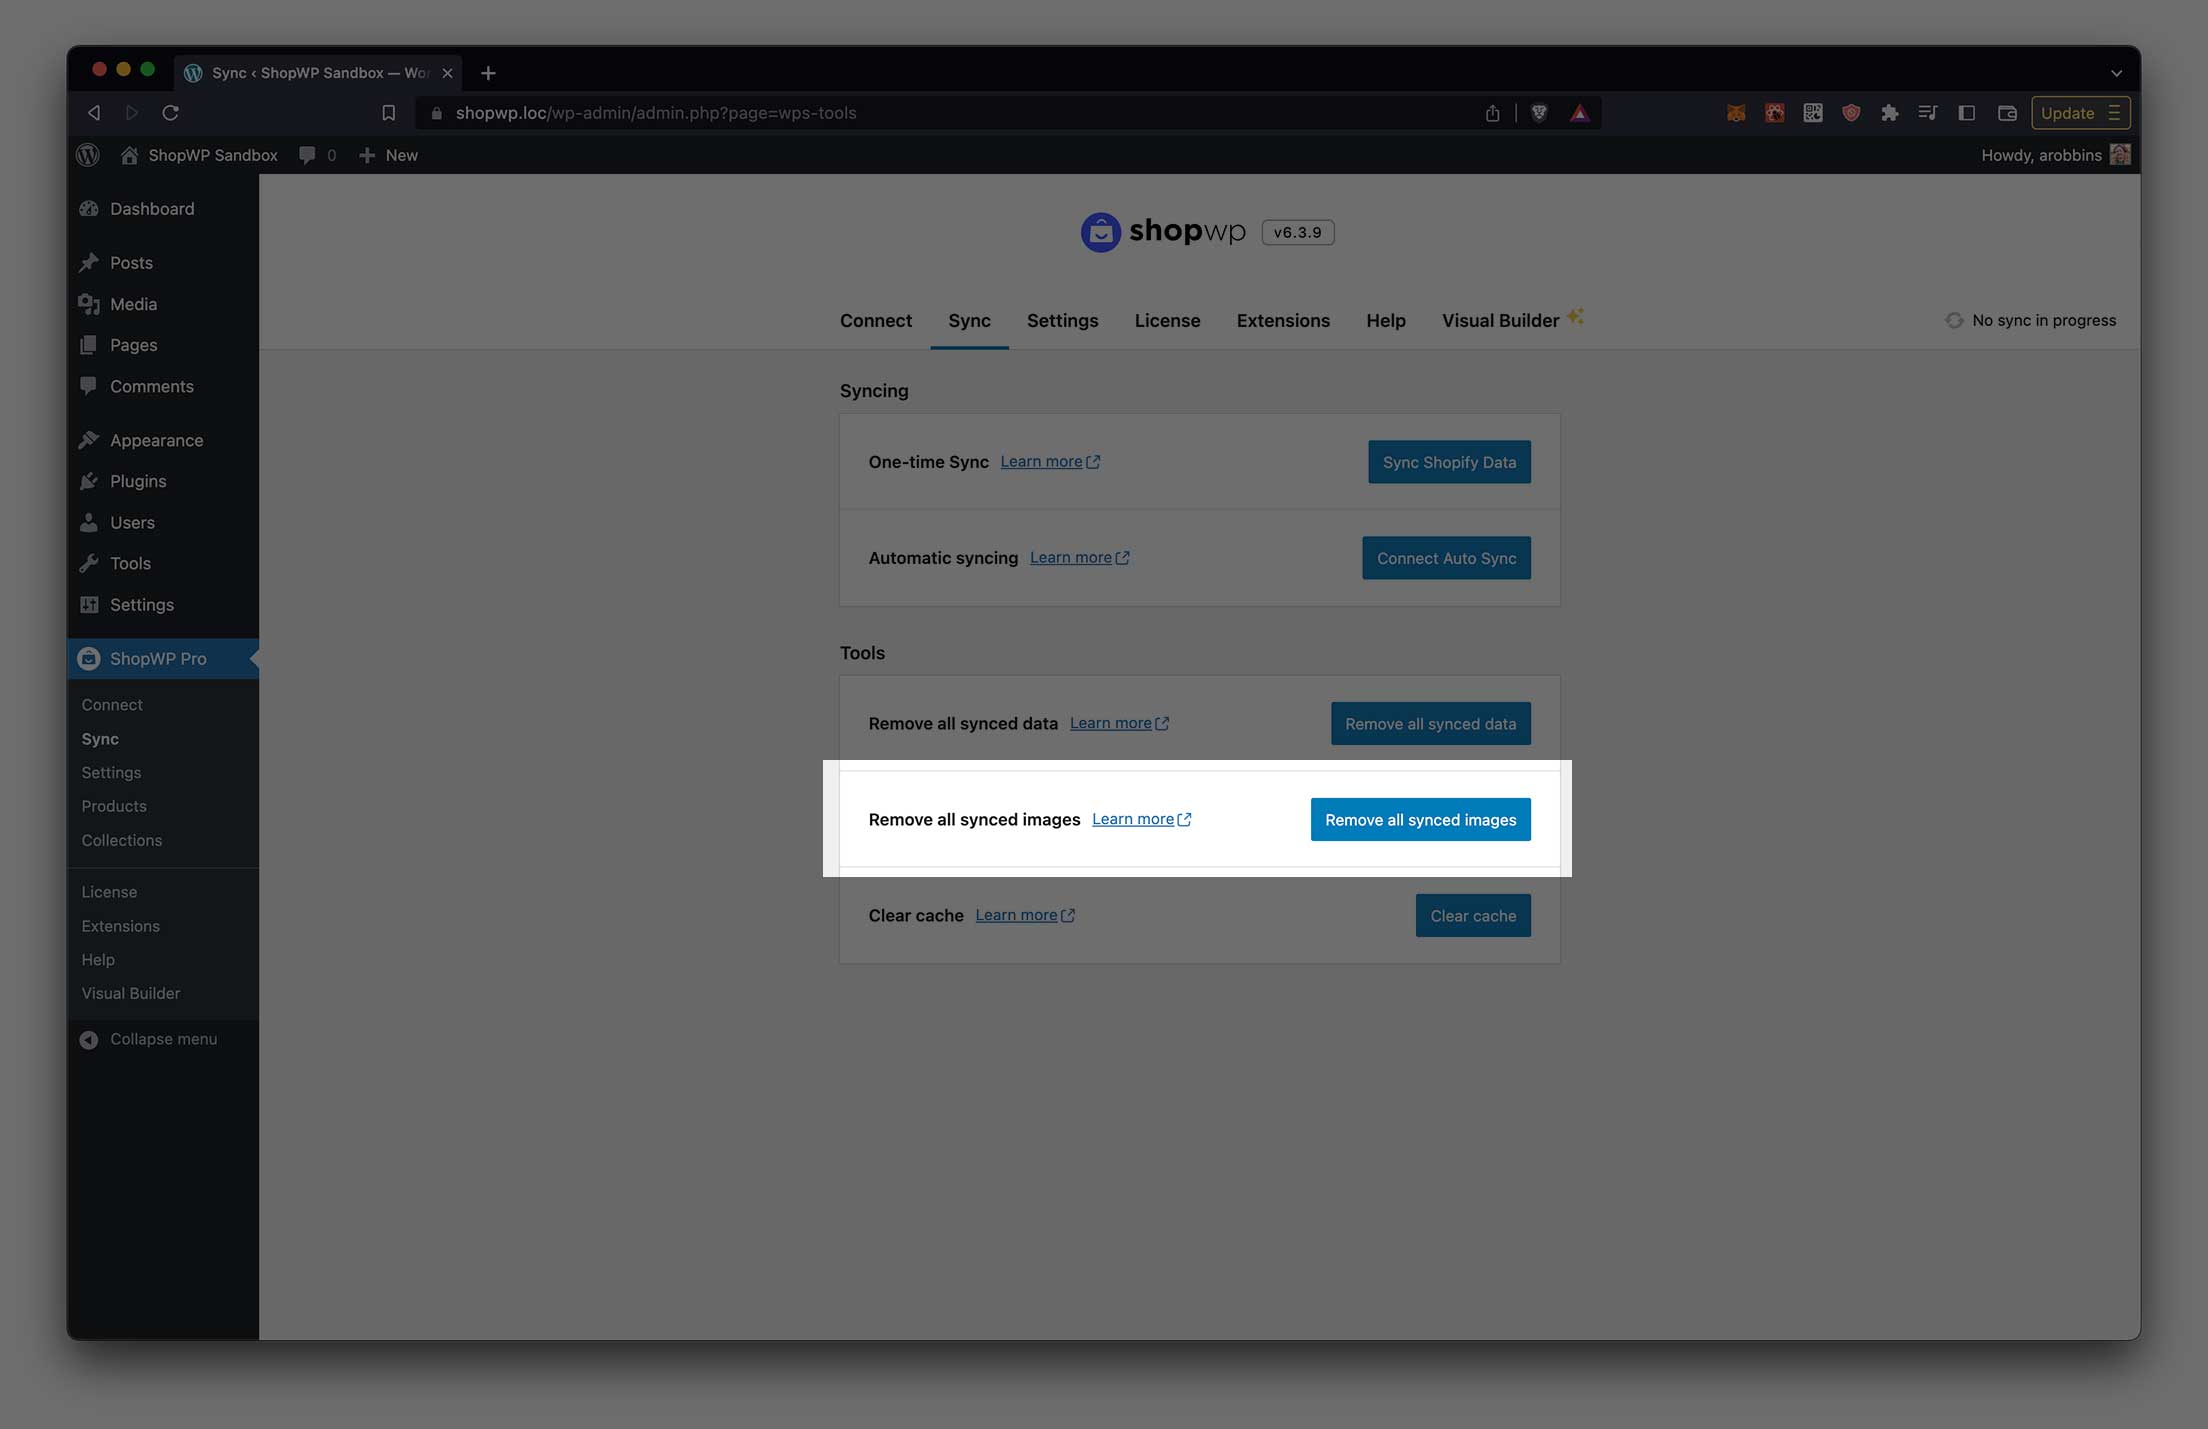The image size is (2208, 1429).
Task: Open Media in the sidebar
Action: 163,304
